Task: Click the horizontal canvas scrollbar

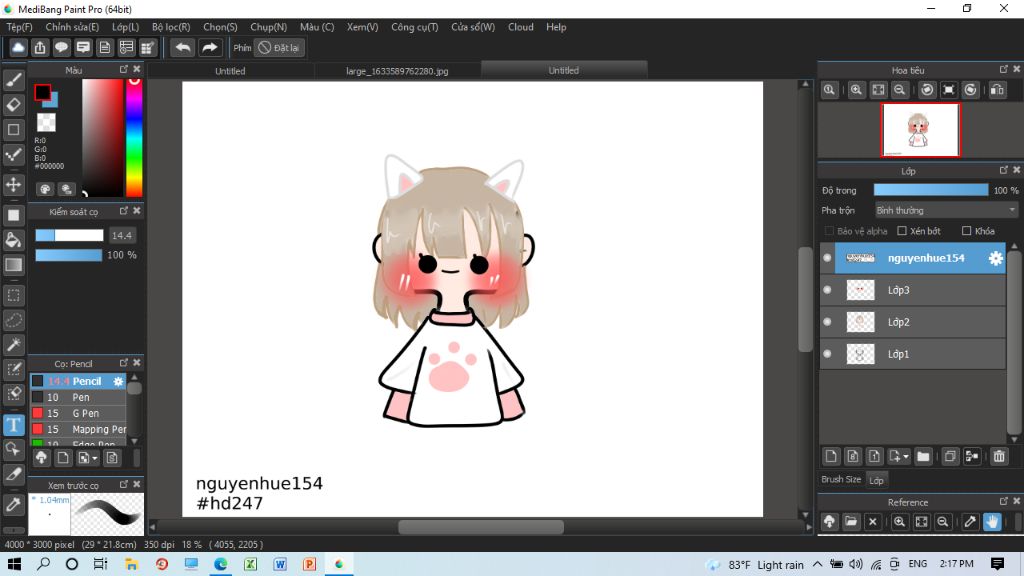Action: [x=481, y=527]
